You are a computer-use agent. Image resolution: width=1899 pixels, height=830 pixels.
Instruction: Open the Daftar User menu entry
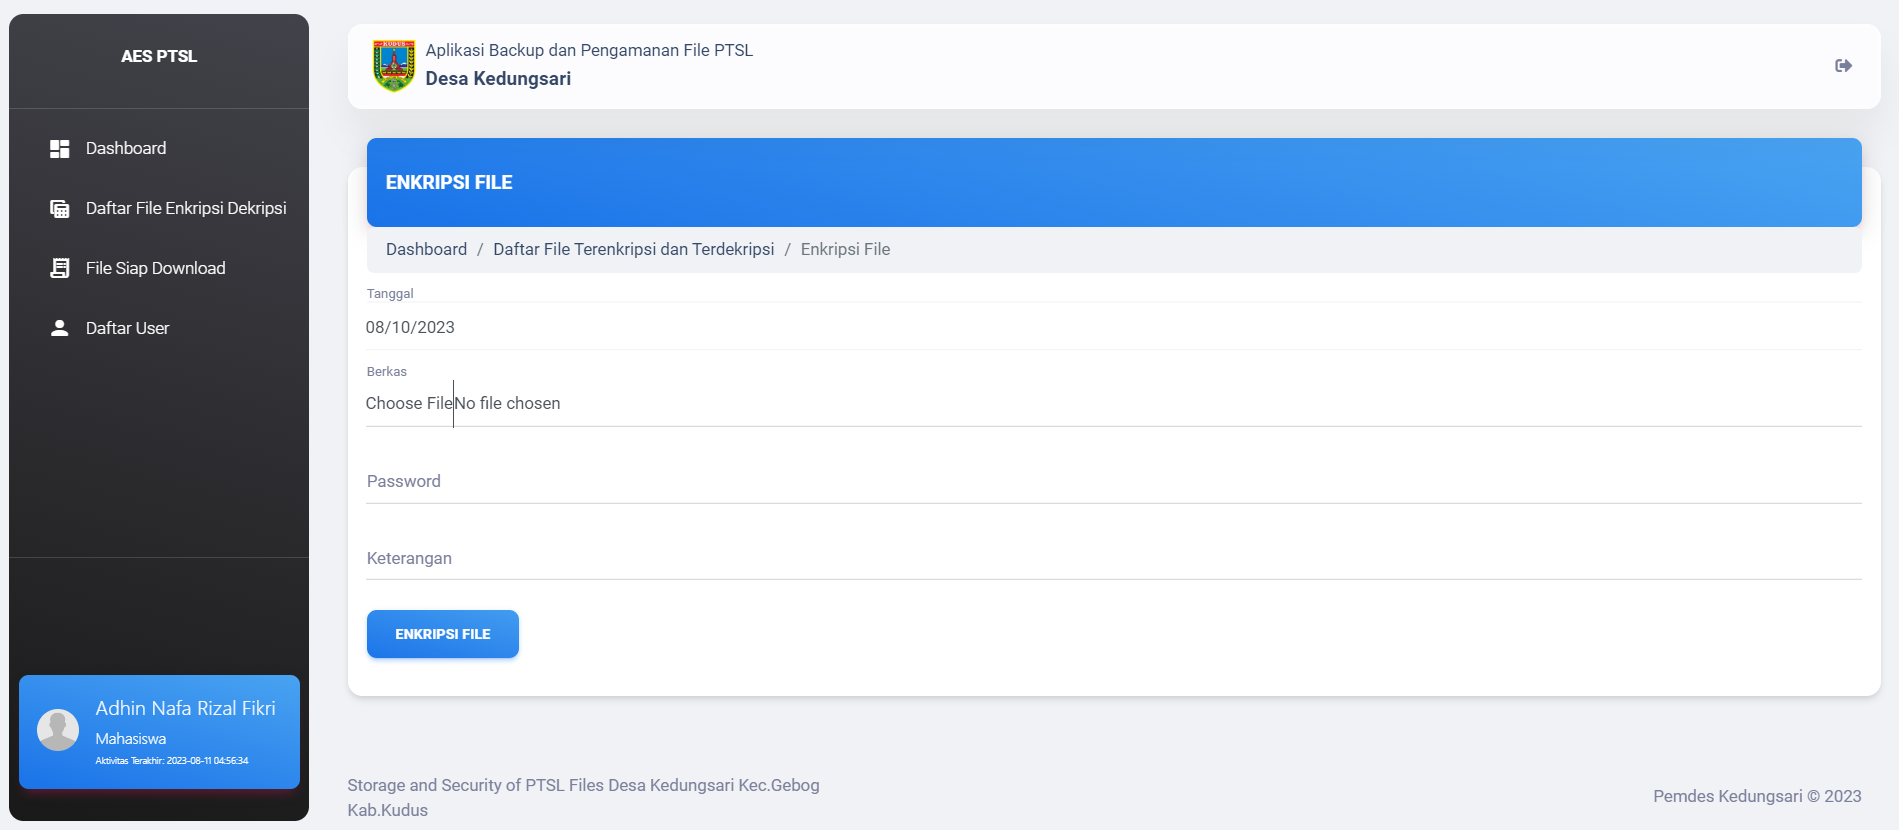[128, 328]
